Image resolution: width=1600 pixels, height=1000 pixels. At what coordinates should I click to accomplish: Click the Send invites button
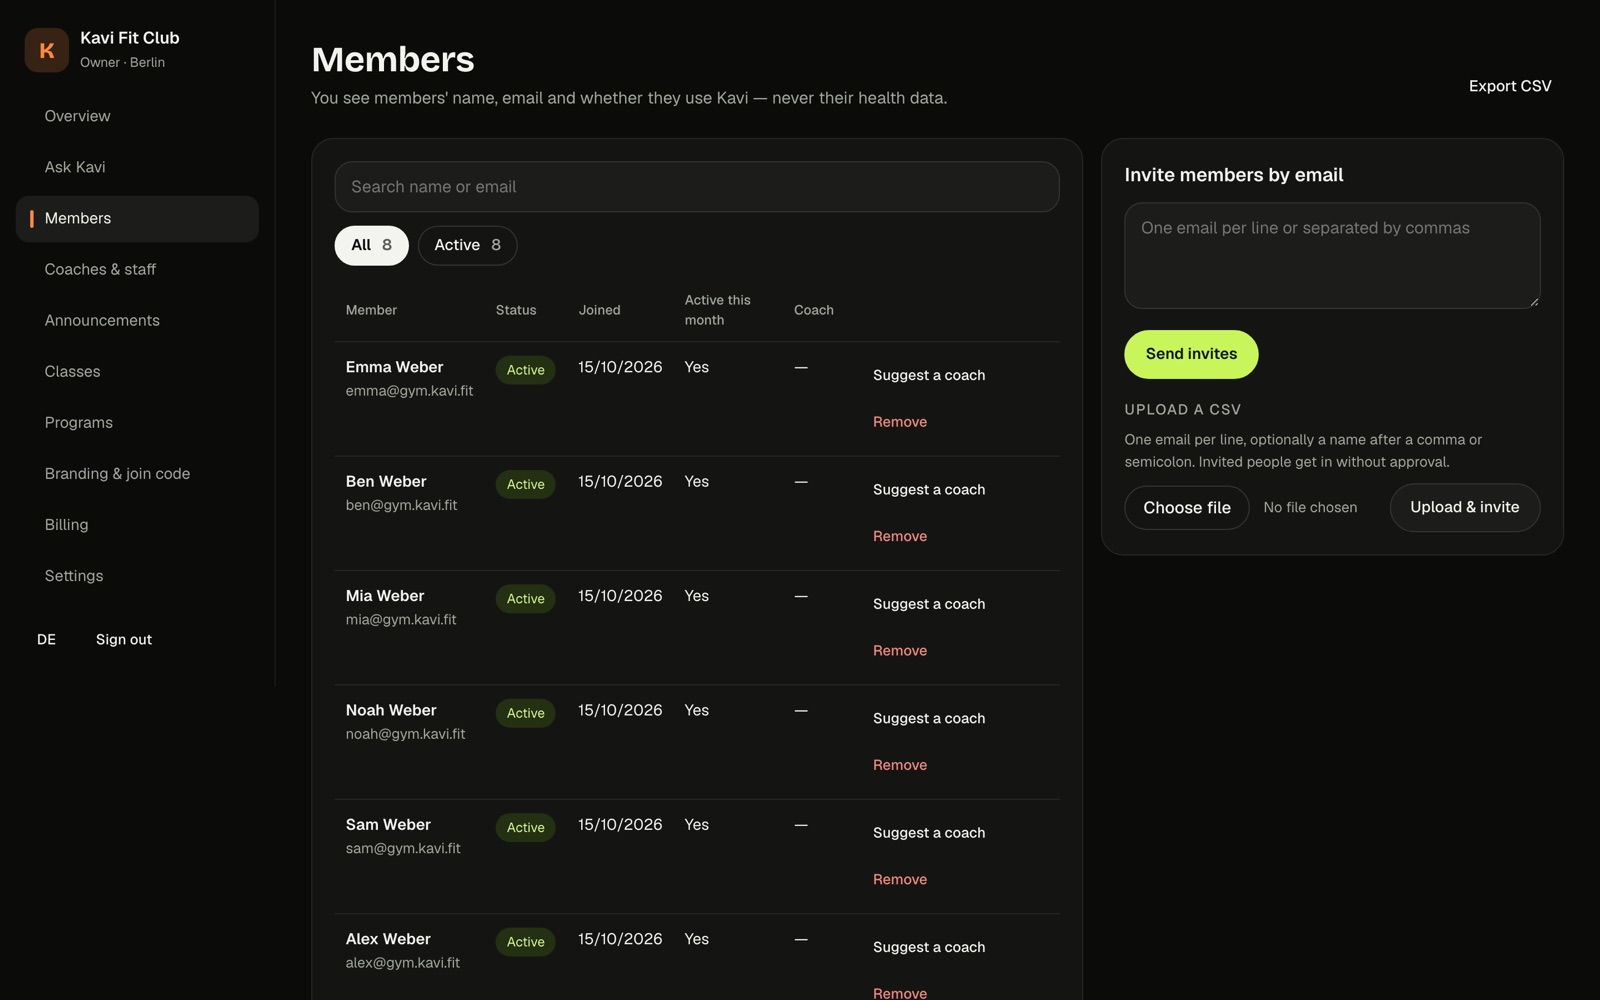tap(1191, 354)
